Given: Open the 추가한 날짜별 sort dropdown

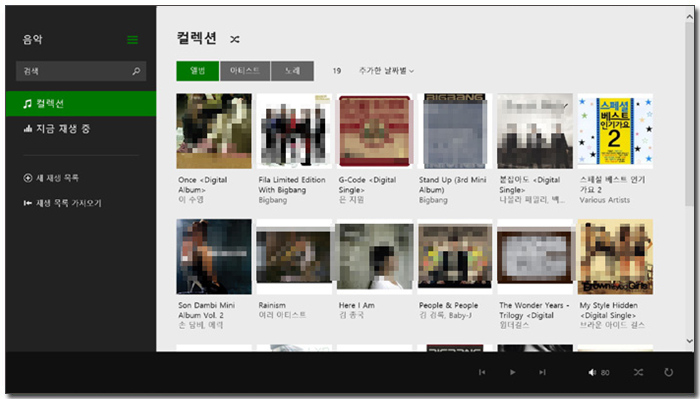Looking at the screenshot, I should click(386, 71).
